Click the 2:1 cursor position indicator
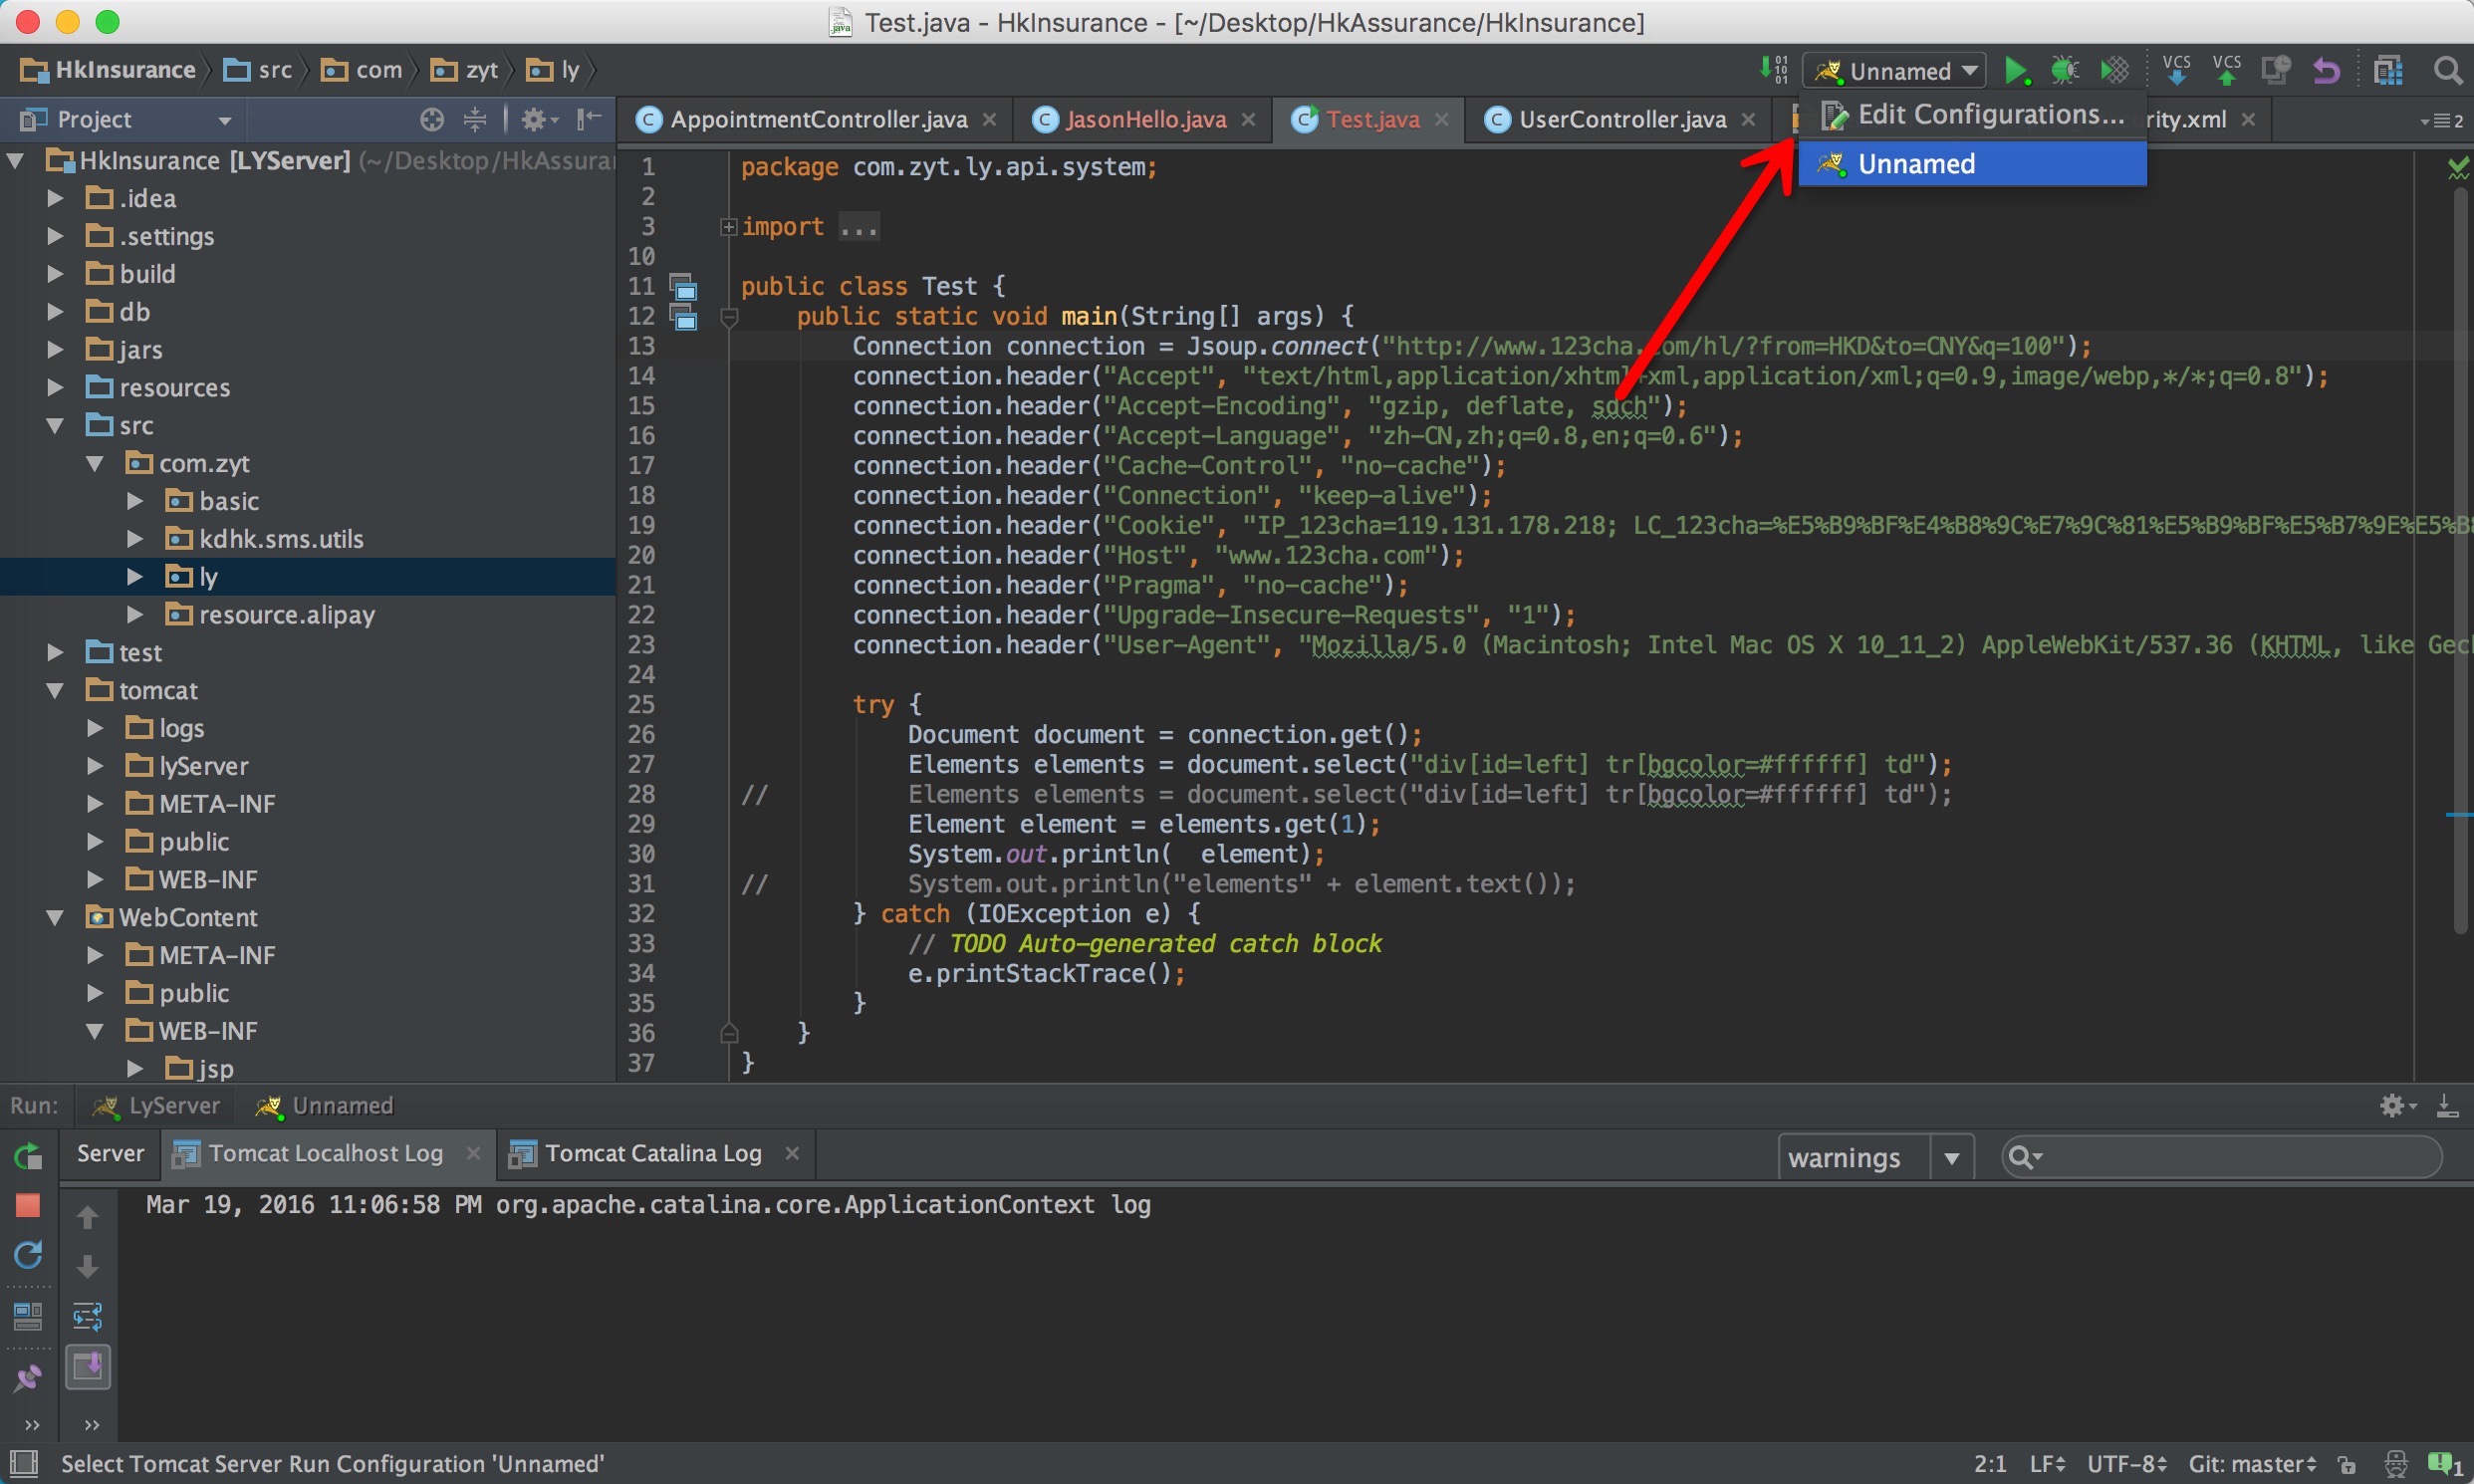This screenshot has height=1484, width=2474. pos(1990,1465)
